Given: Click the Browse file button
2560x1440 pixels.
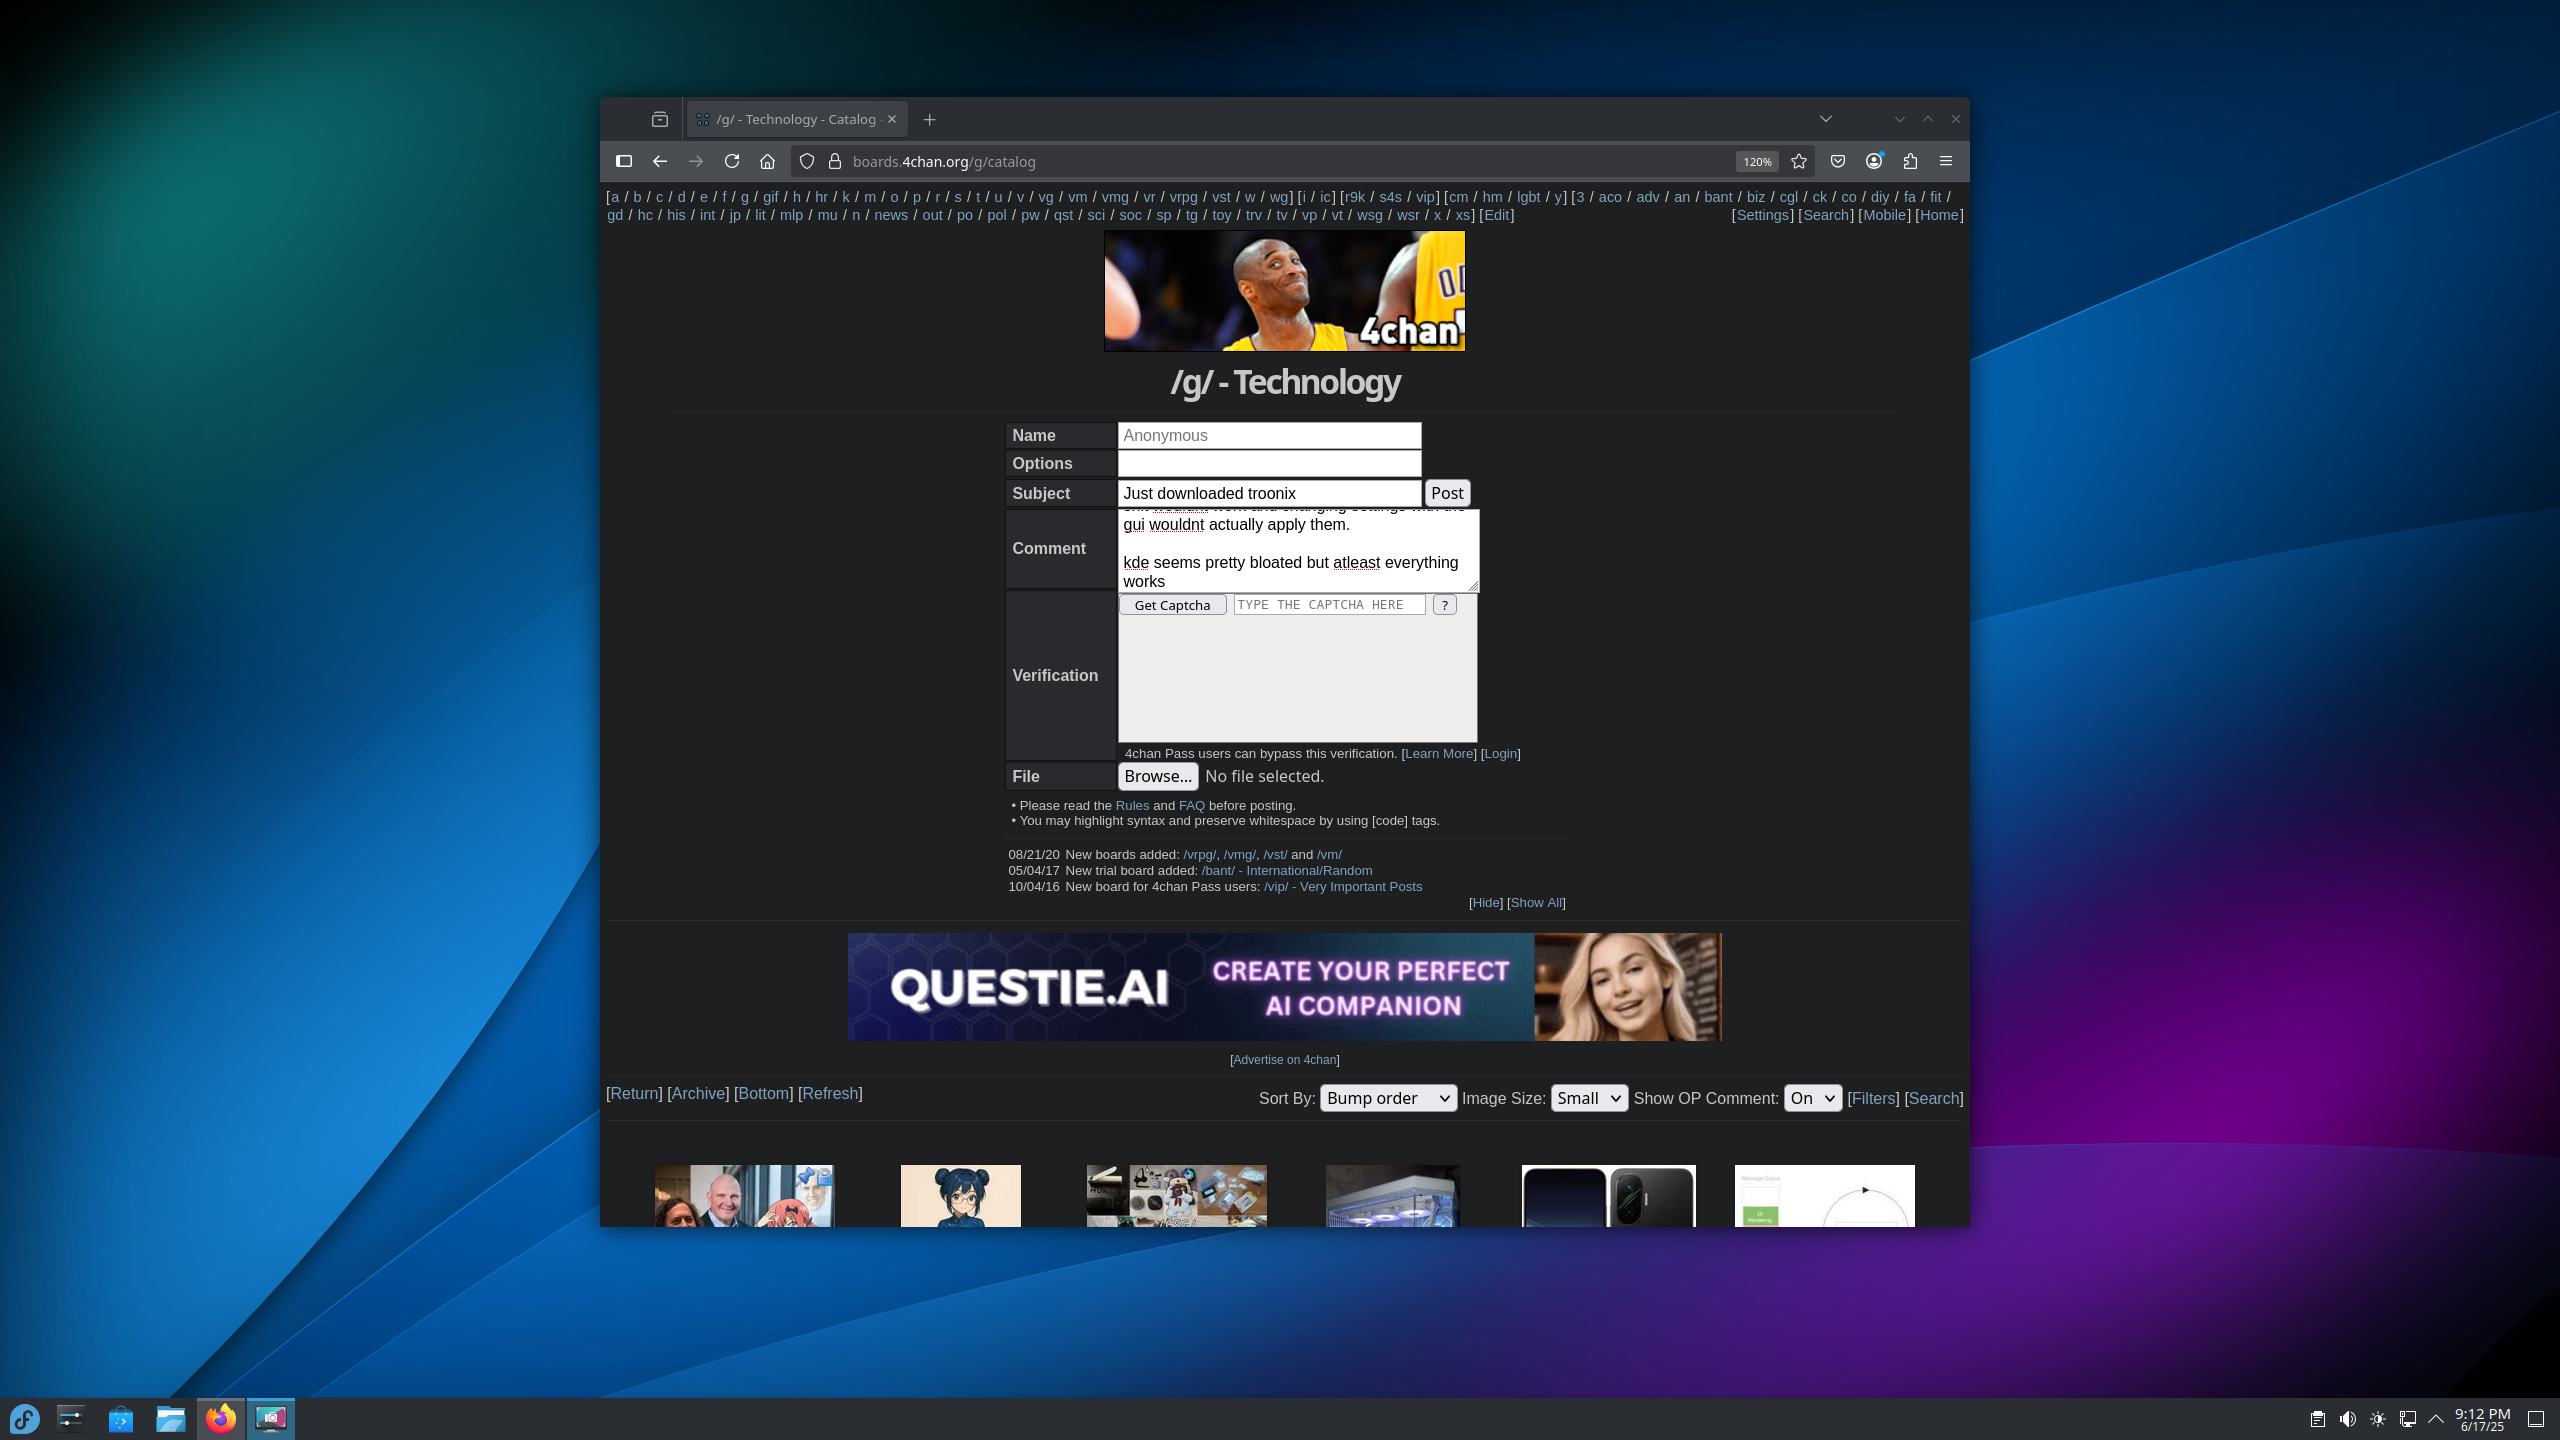Looking at the screenshot, I should (x=1158, y=776).
